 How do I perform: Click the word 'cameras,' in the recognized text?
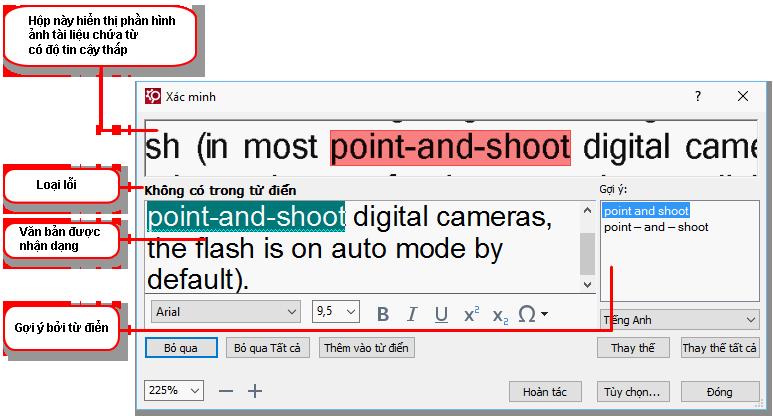click(x=494, y=216)
